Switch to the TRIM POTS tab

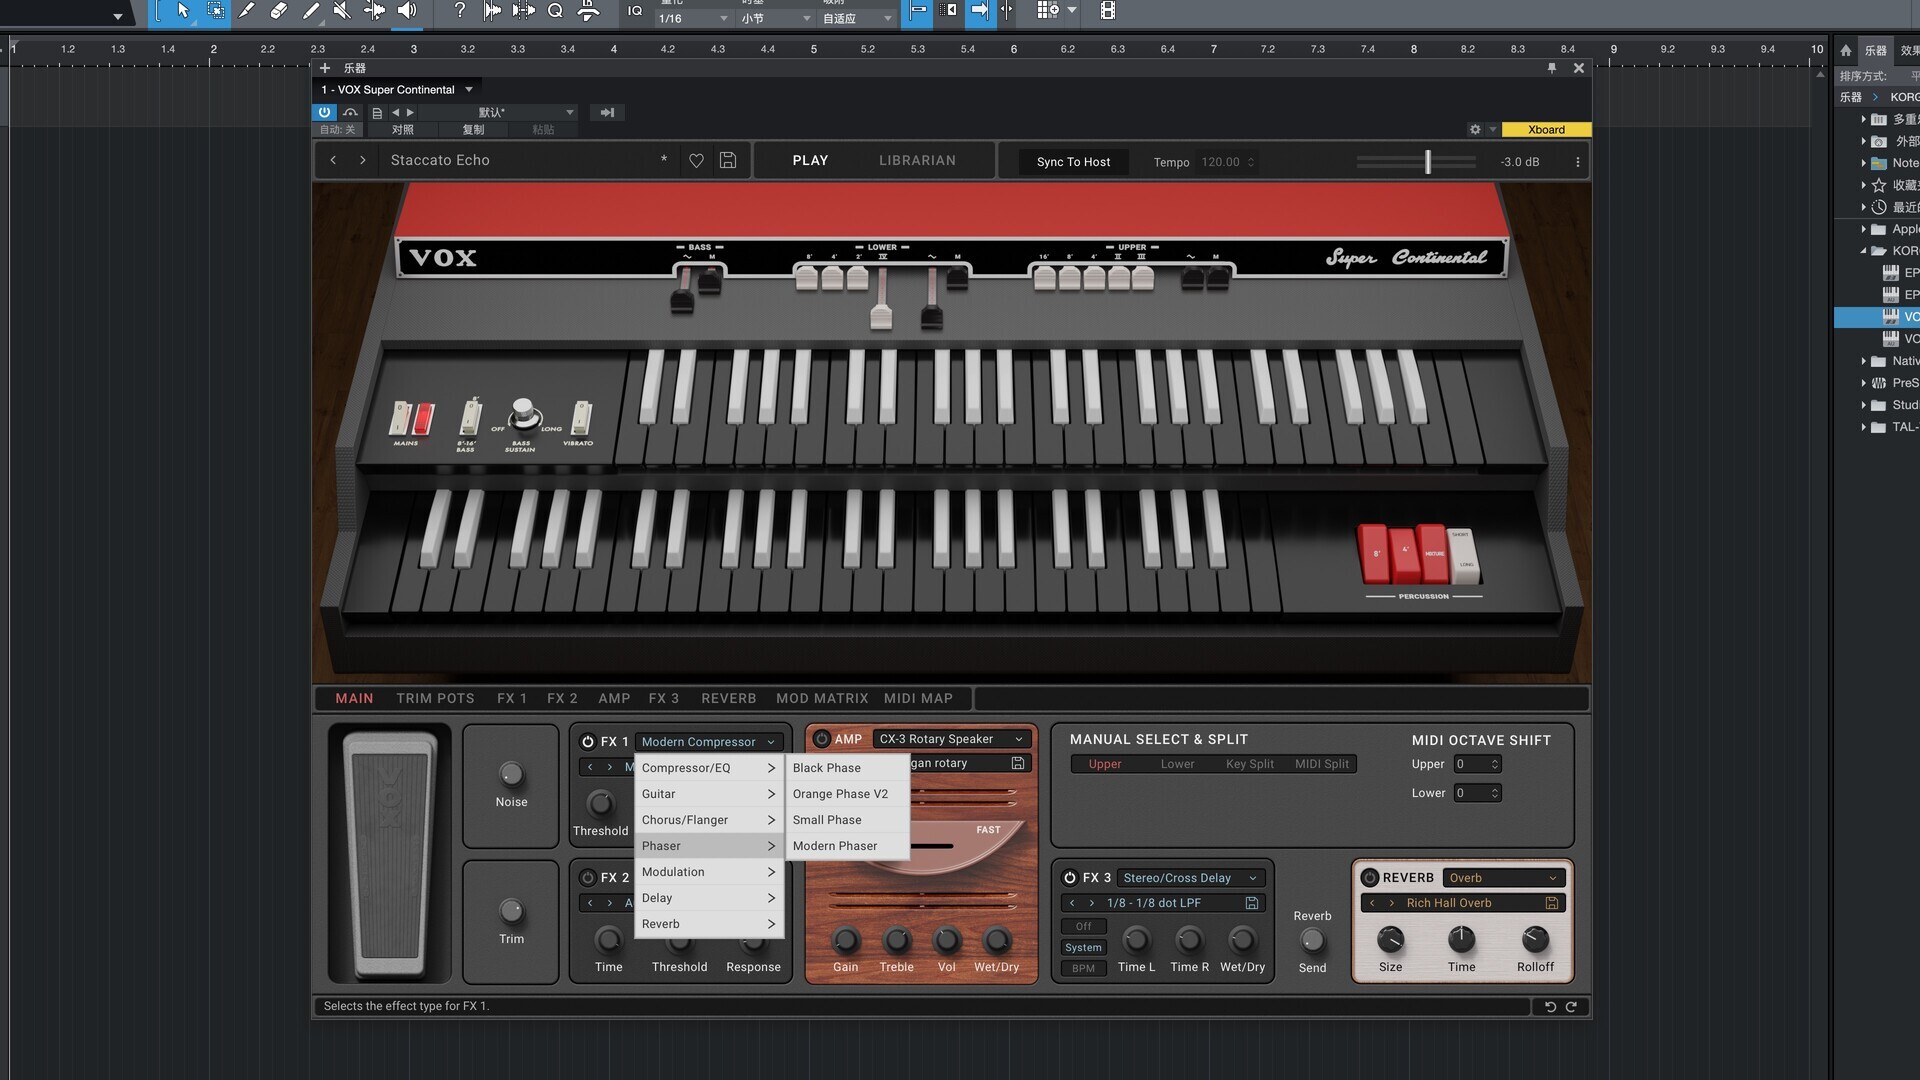point(435,698)
